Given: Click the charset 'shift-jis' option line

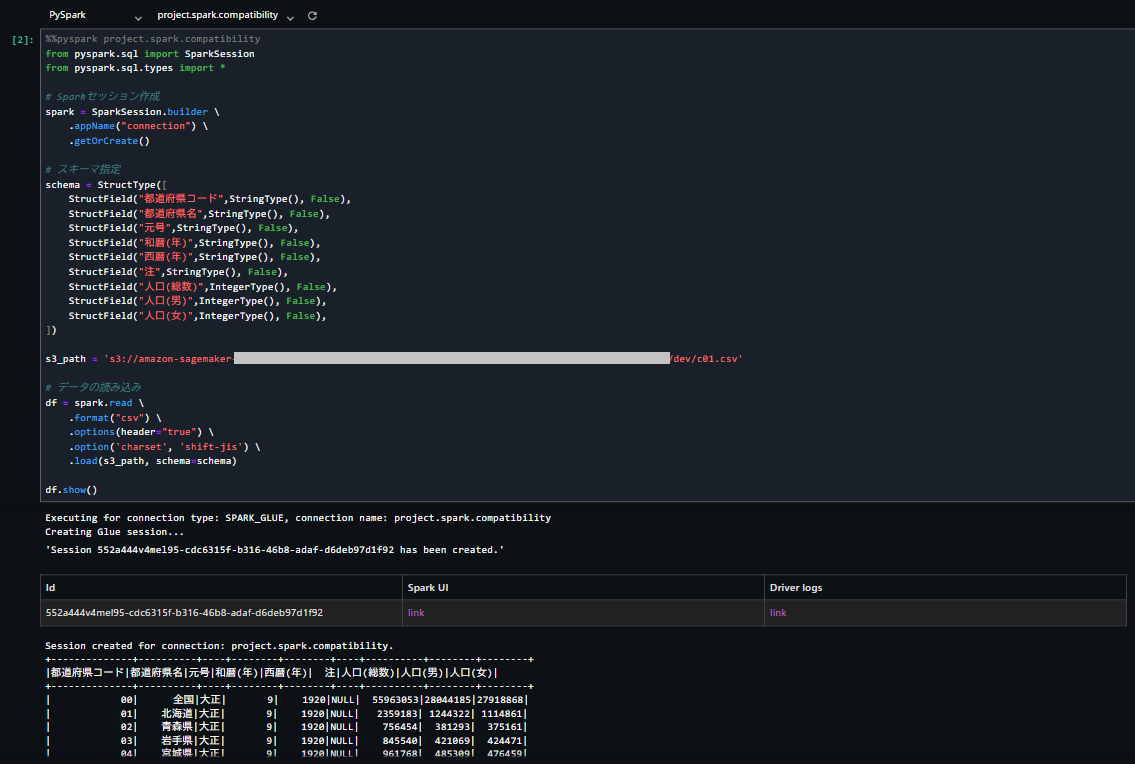Looking at the screenshot, I should pos(164,447).
